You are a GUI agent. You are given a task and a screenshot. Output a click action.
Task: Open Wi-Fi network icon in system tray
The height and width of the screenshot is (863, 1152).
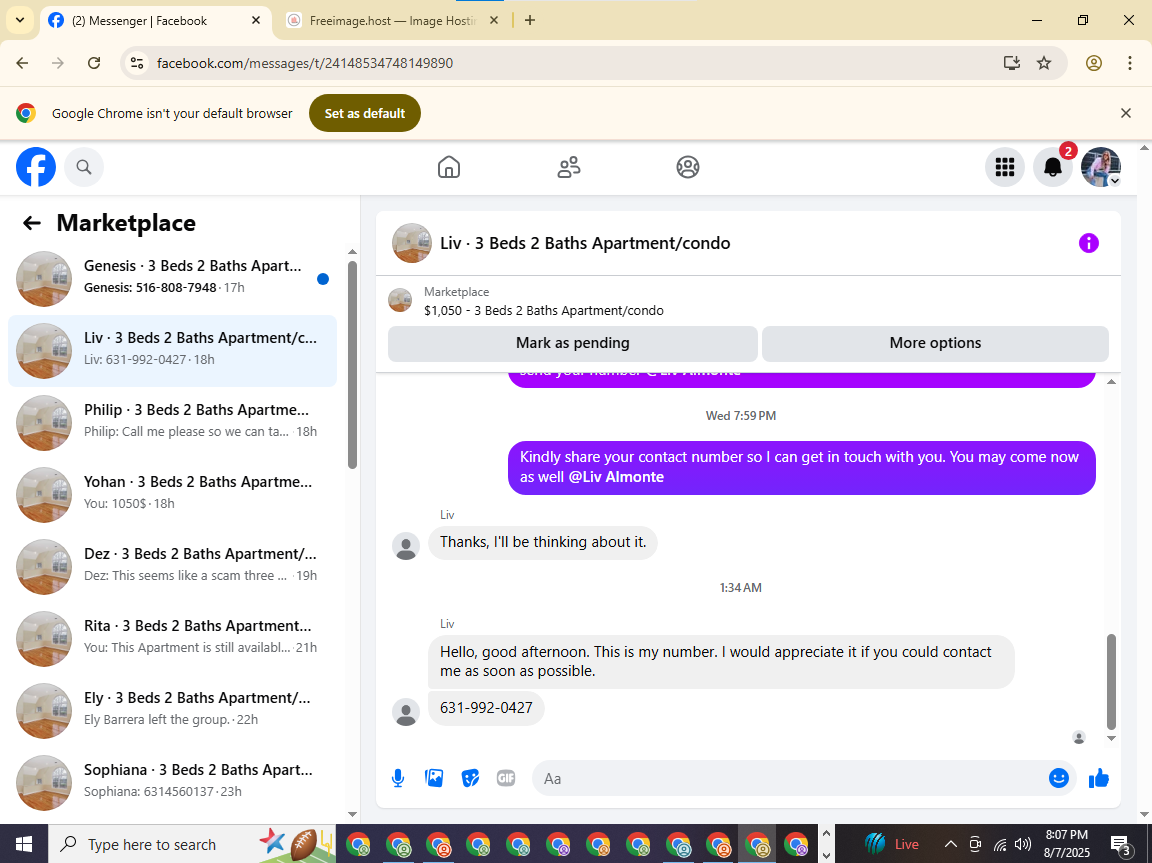(1000, 844)
